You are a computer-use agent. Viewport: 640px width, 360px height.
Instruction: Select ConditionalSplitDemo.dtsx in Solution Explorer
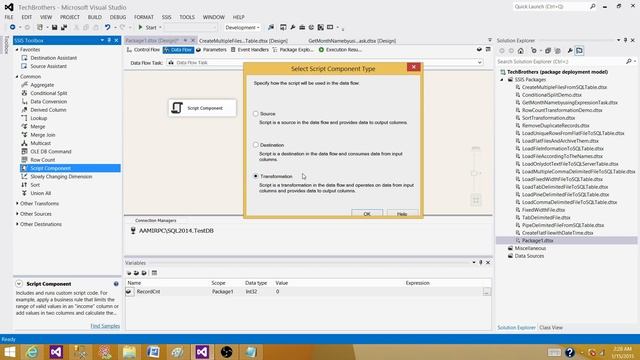551,95
